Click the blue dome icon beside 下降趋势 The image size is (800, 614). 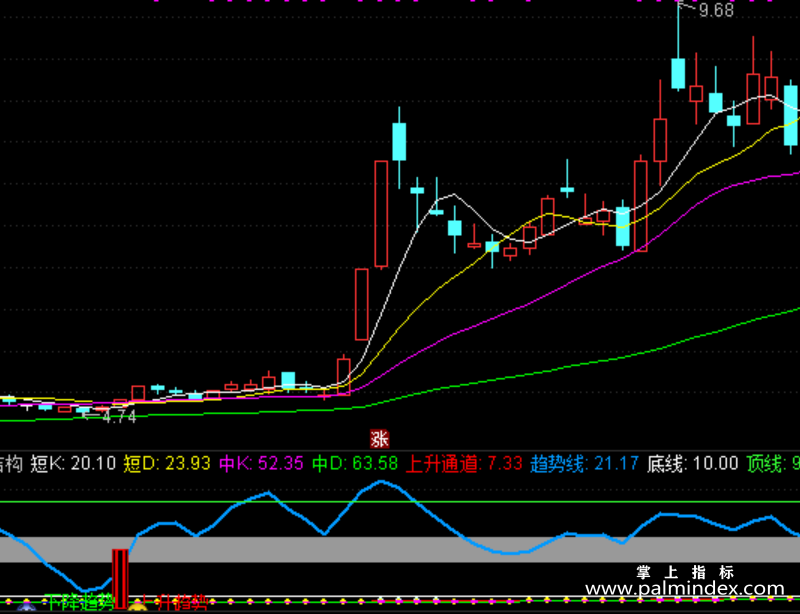coord(27,606)
